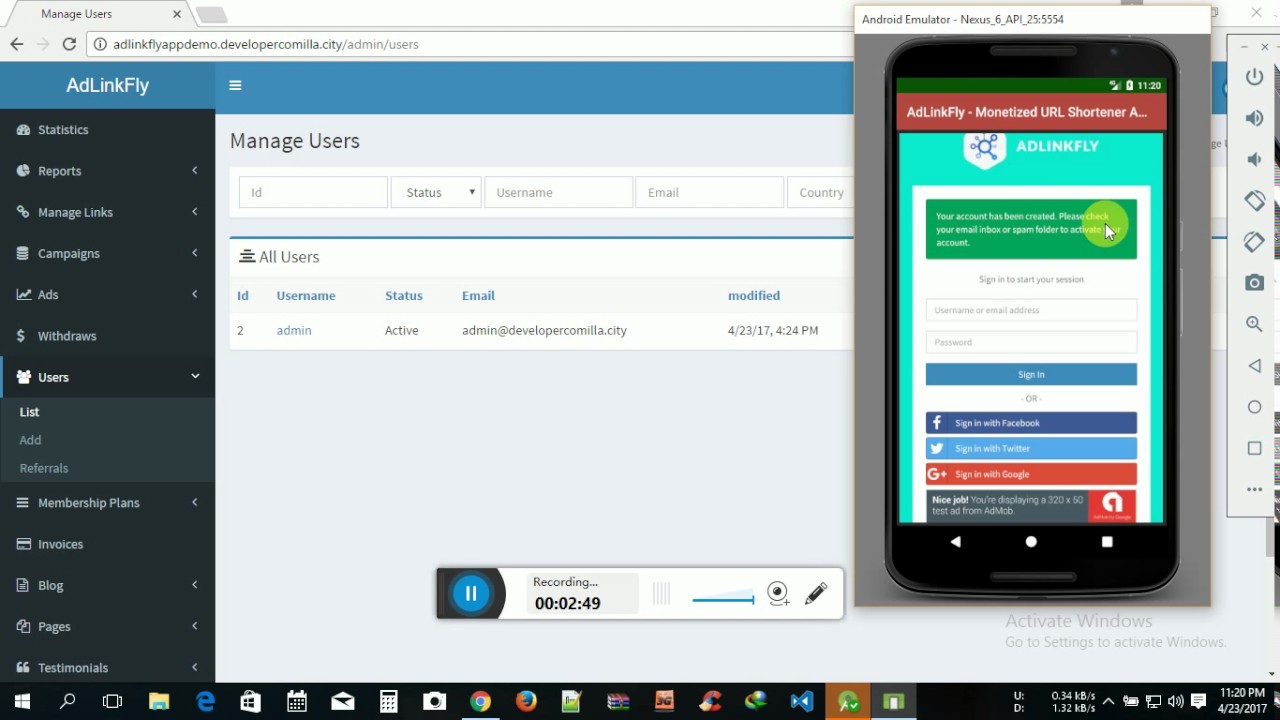The height and width of the screenshot is (720, 1280).
Task: Expand Testimonials sidebar menu
Action: (107, 667)
